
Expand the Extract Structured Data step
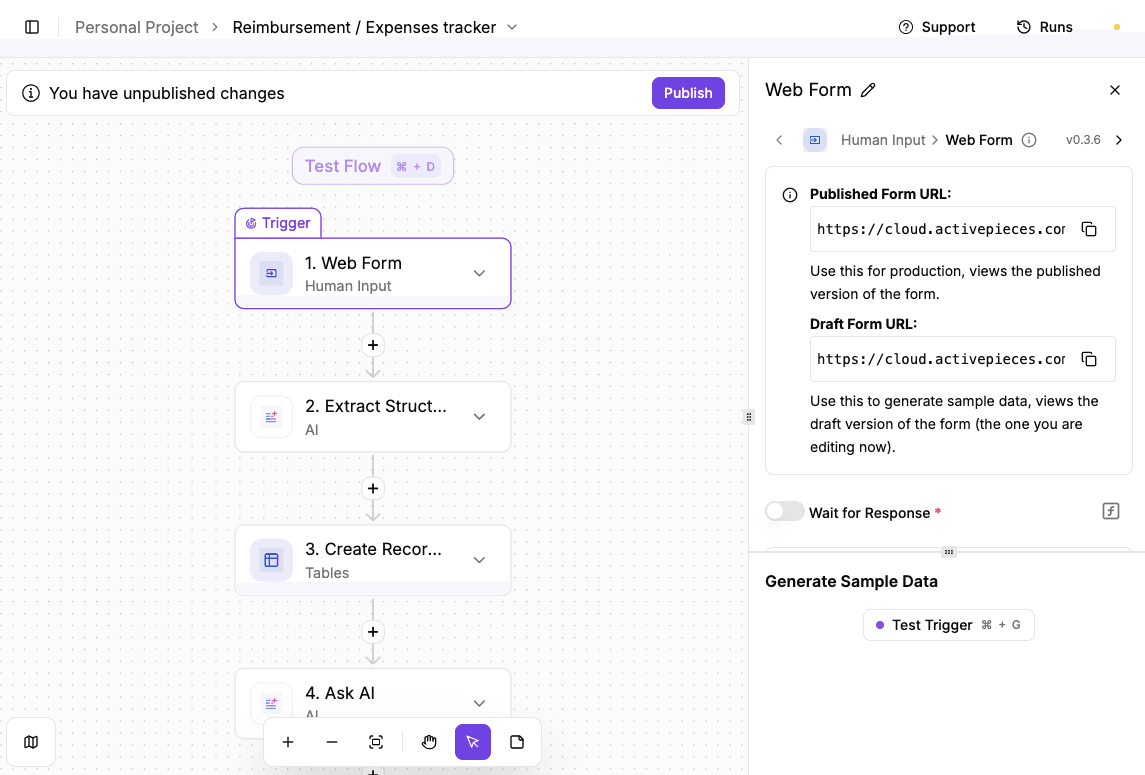click(x=479, y=417)
